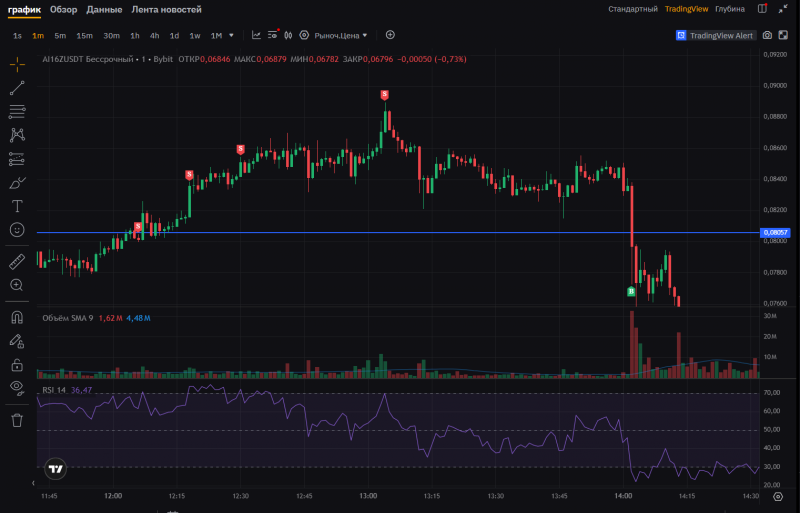The height and width of the screenshot is (513, 800).
Task: Switch to the 1w timeframe
Action: tap(194, 36)
